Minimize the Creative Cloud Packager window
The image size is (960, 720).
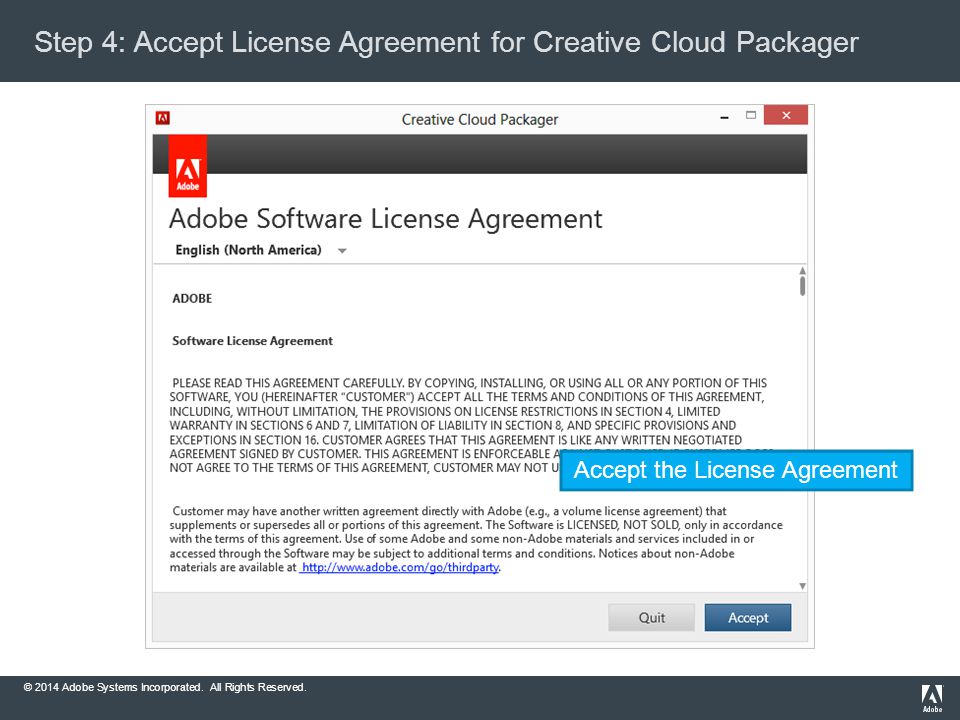pos(724,116)
